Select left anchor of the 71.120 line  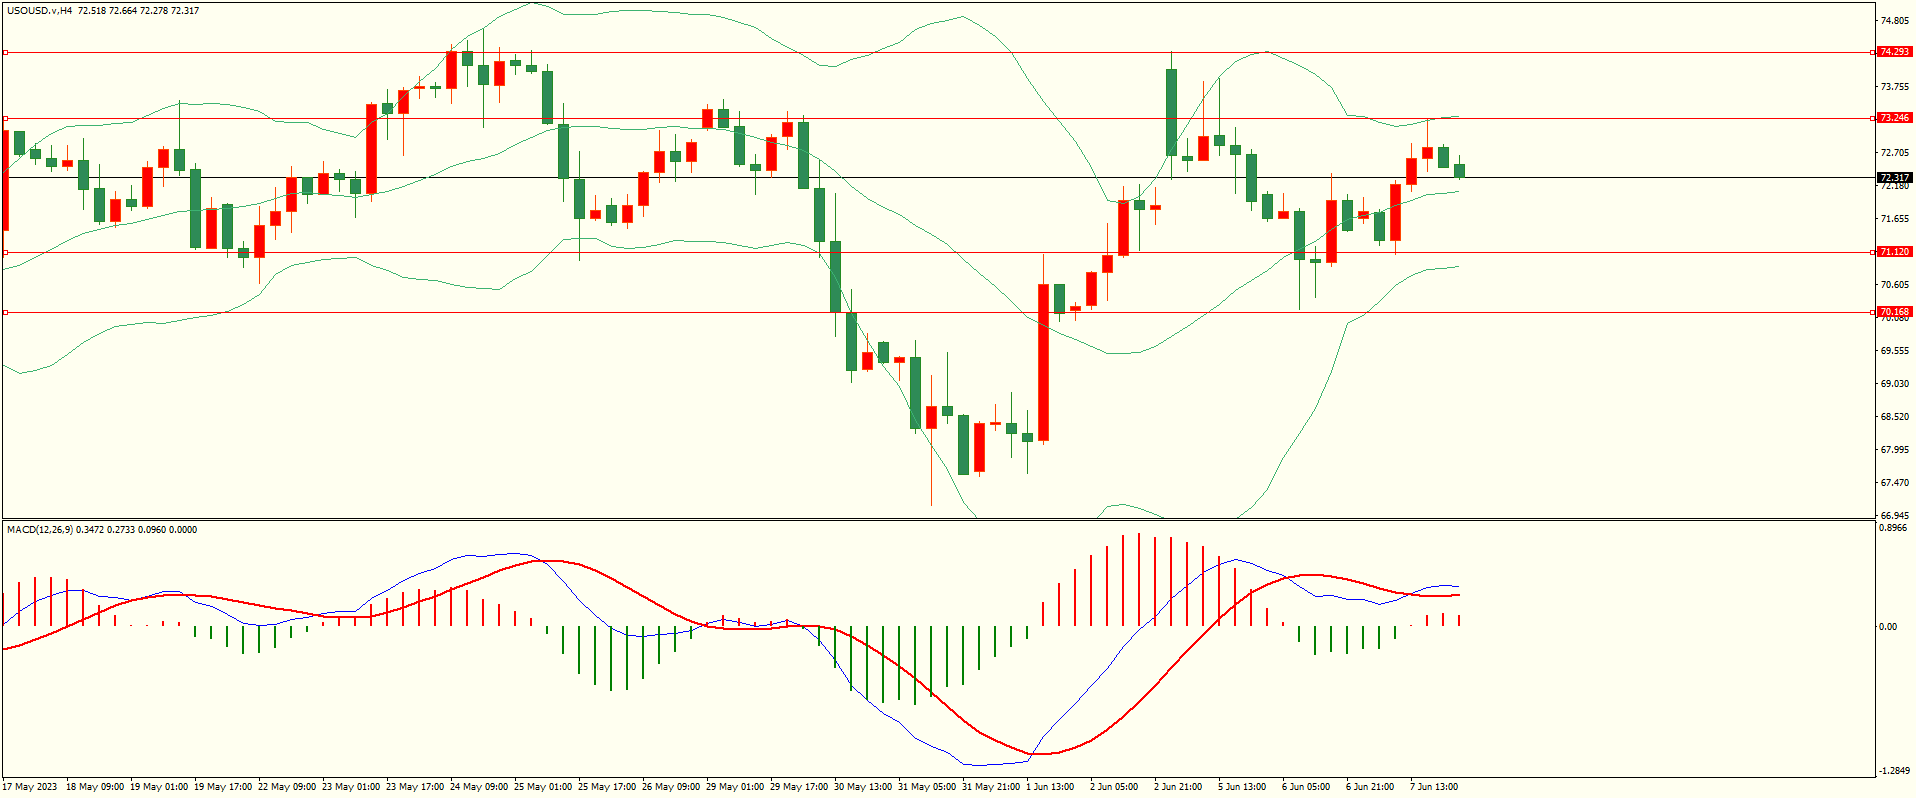coord(5,252)
